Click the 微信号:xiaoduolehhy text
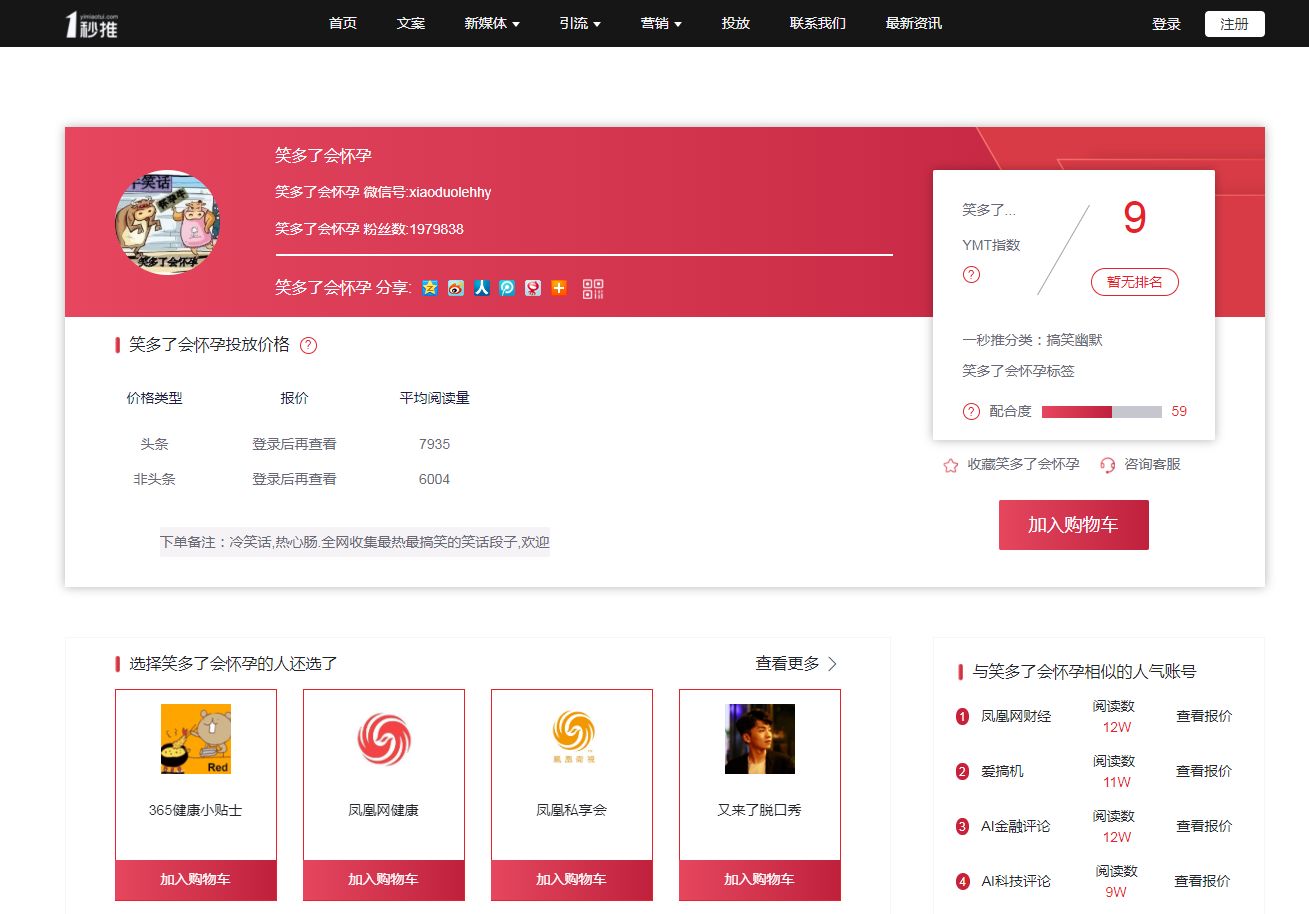 point(427,192)
